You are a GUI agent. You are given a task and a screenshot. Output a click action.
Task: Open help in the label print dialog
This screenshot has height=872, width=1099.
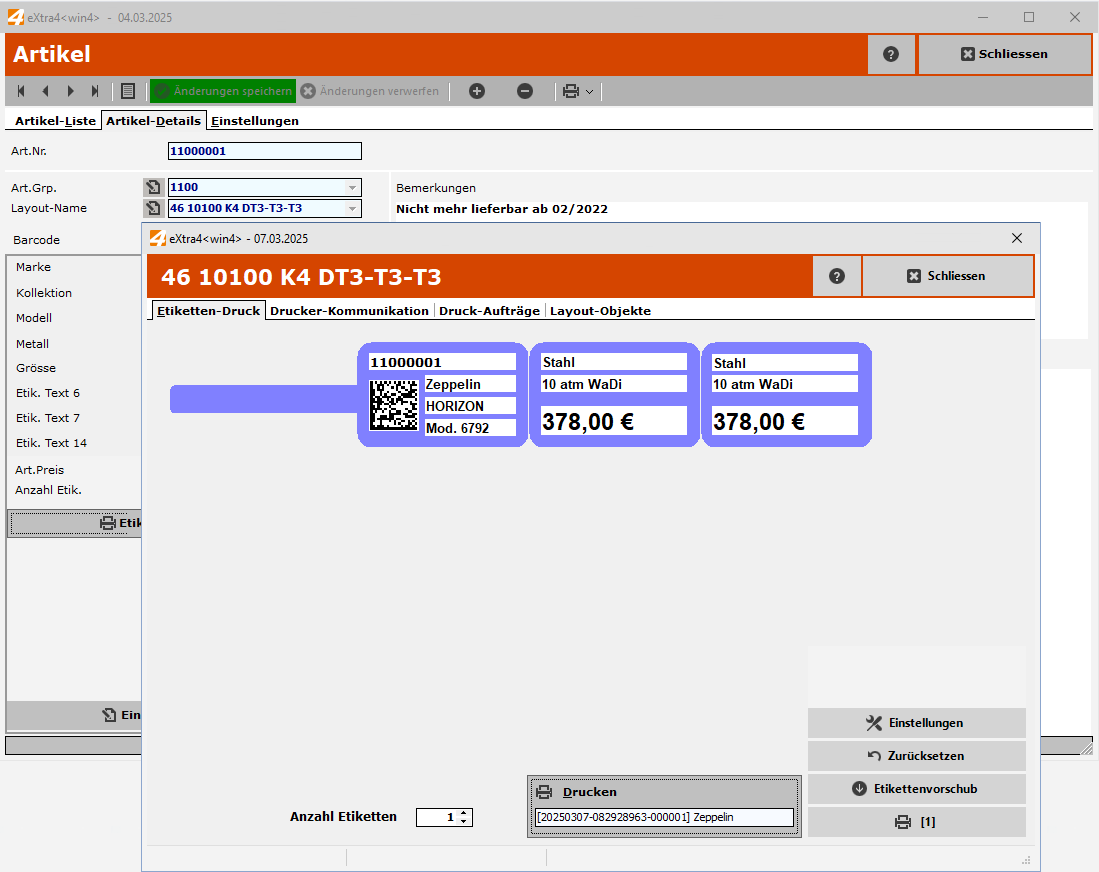837,276
